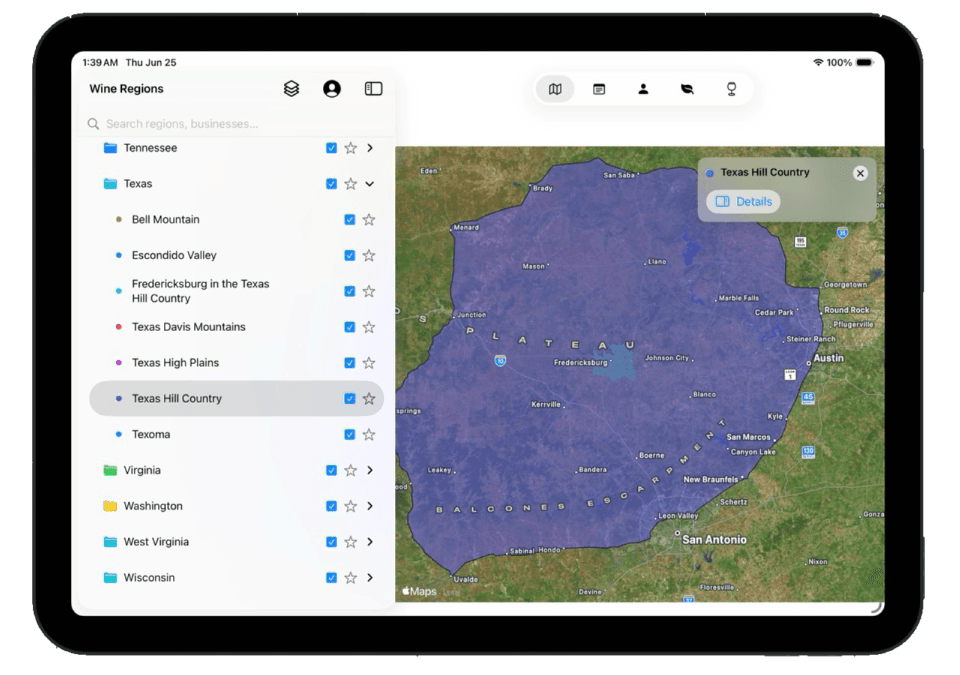Click the battery status icon

click(x=864, y=62)
